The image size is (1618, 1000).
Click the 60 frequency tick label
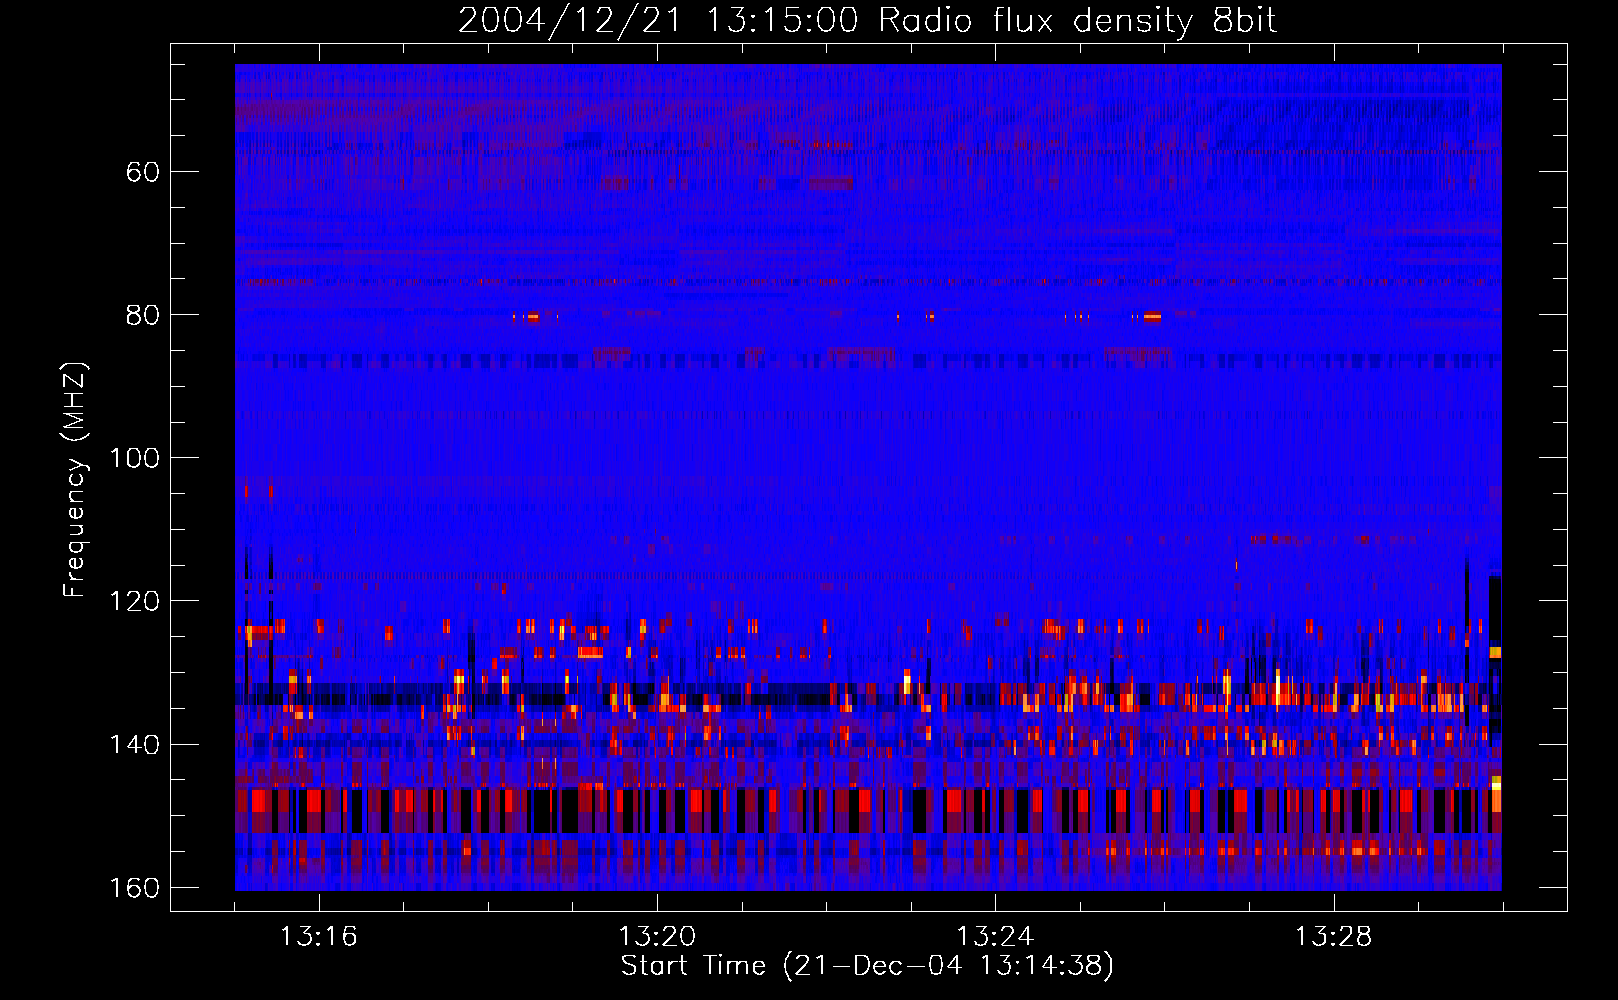pyautogui.click(x=143, y=172)
